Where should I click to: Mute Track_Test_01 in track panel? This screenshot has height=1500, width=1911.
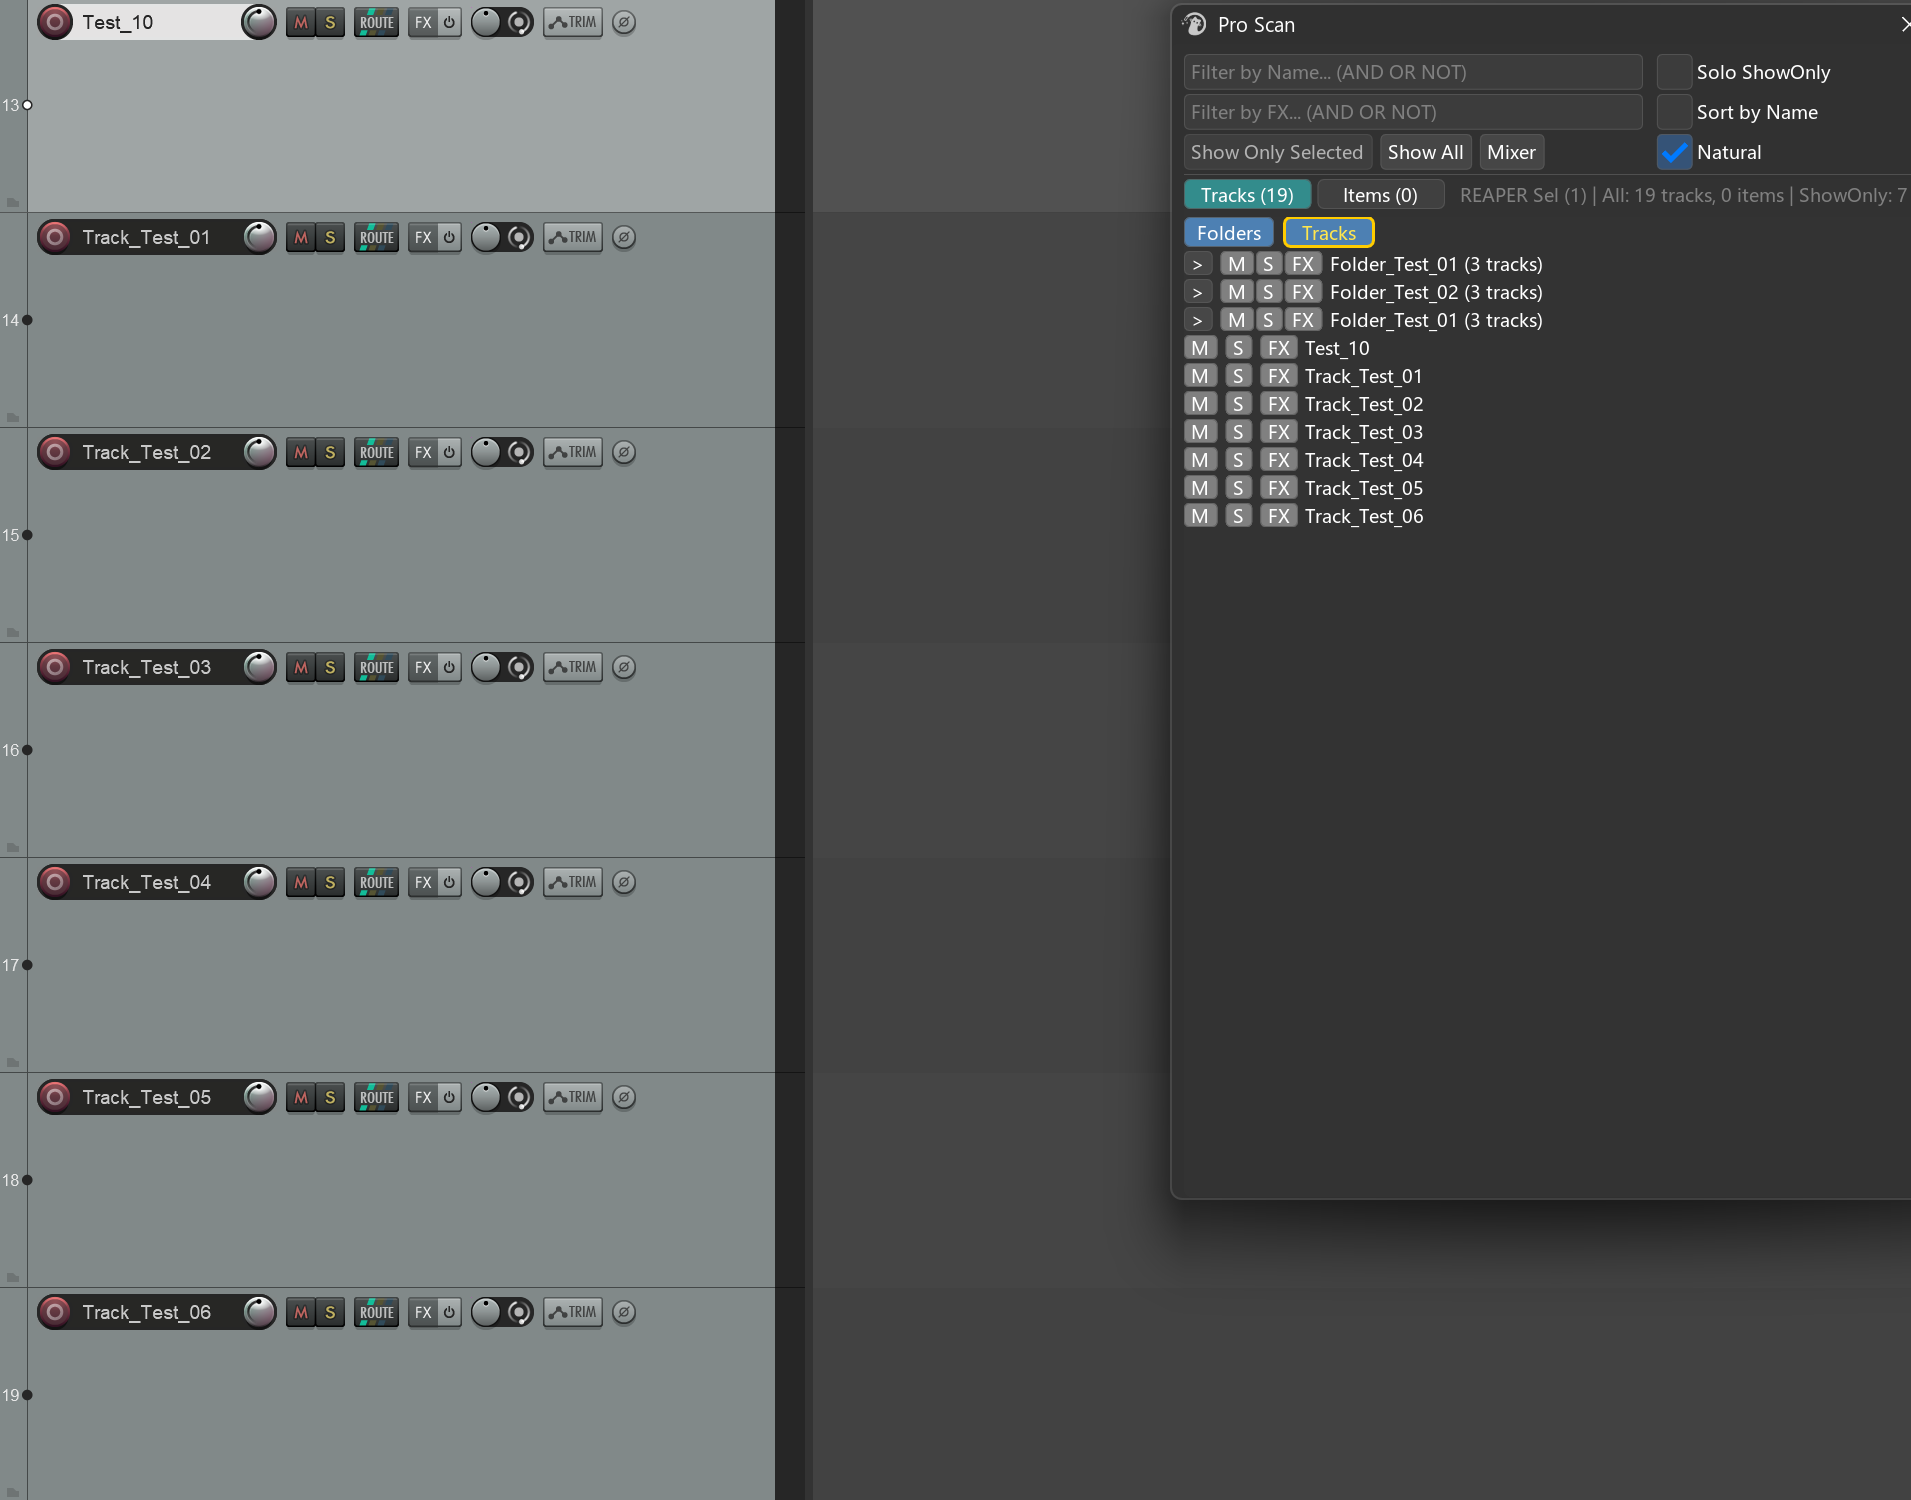coord(301,237)
